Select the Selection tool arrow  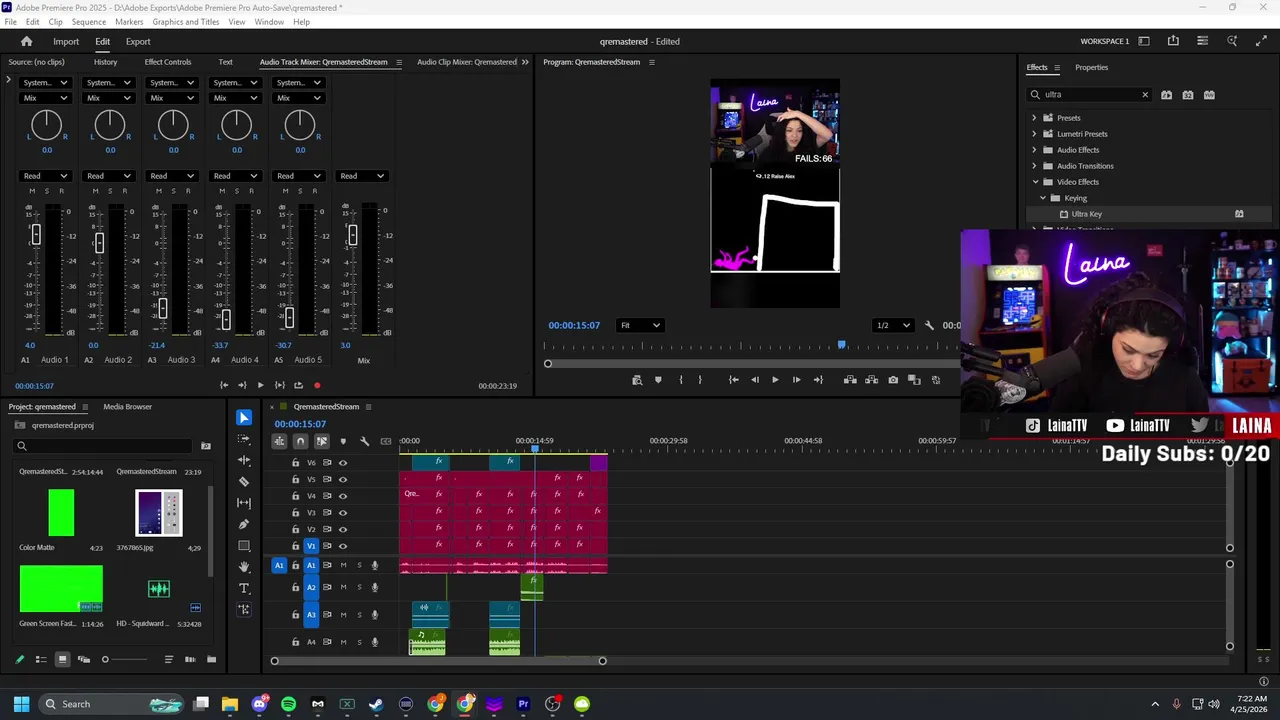244,417
